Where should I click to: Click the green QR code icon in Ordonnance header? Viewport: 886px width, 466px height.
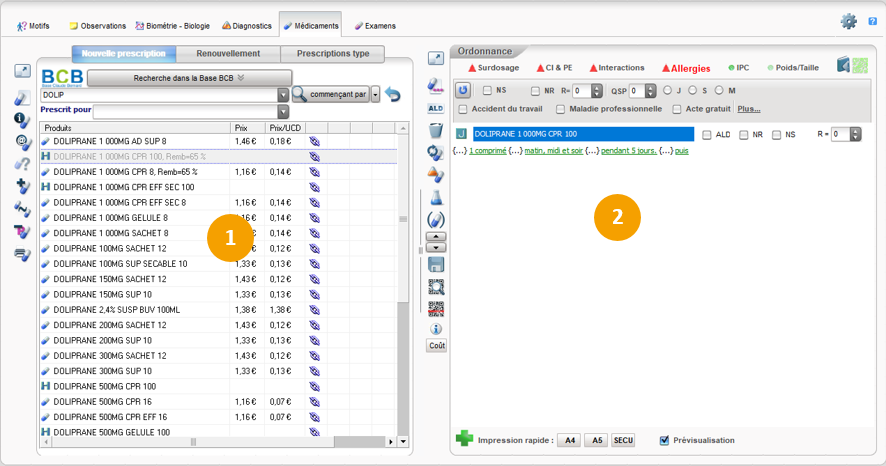coord(860,66)
